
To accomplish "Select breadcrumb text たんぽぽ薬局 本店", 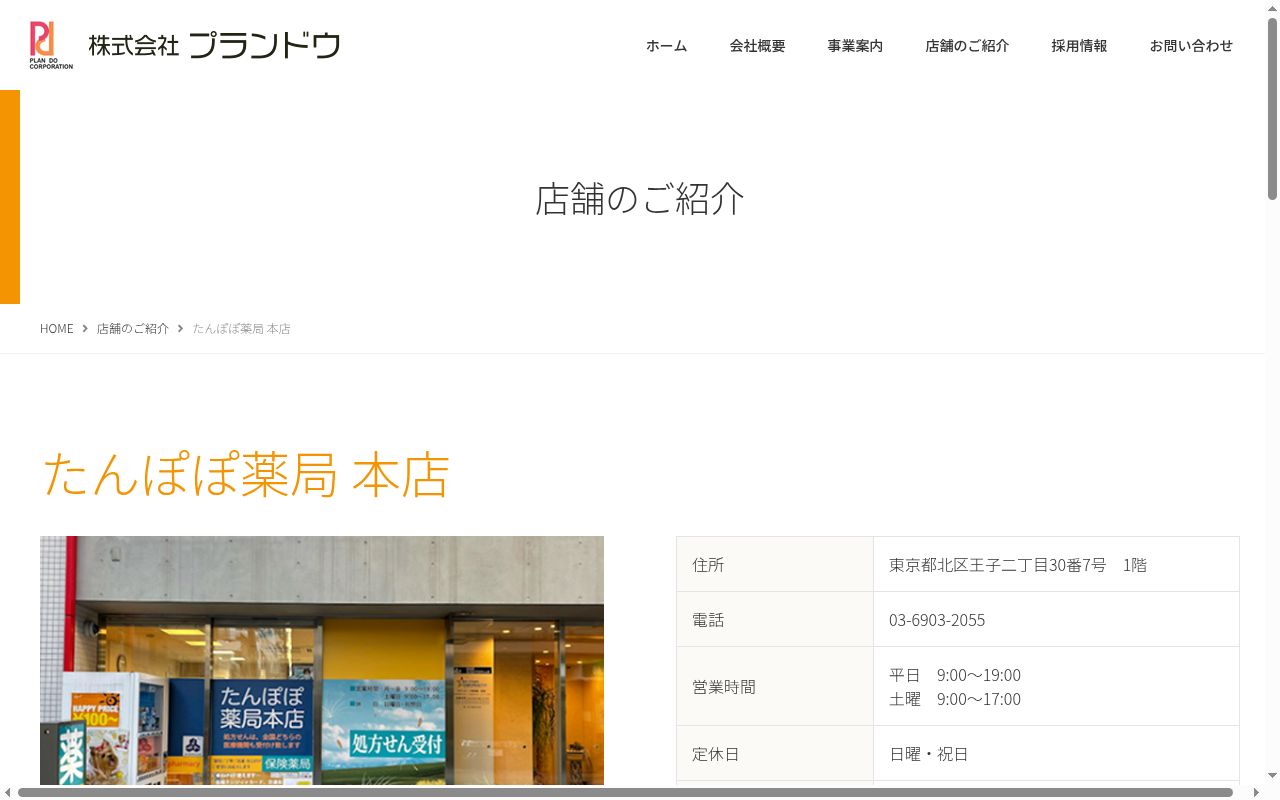I will (241, 329).
